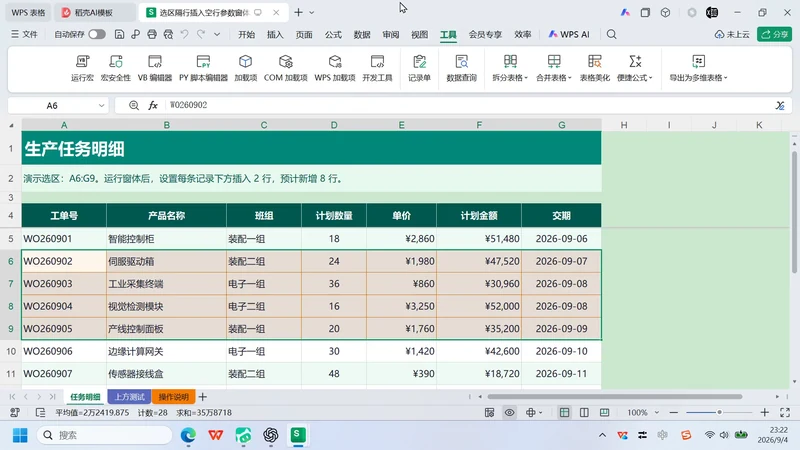Expand the quick access toolbar dropdown arrow
This screenshot has width=800, height=450.
(217, 34)
